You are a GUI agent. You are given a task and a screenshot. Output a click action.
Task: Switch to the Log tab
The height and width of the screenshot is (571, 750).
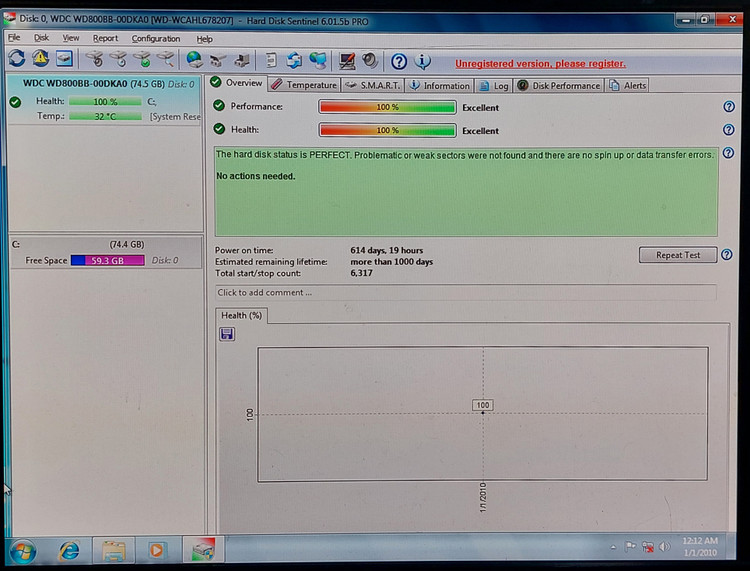[494, 86]
